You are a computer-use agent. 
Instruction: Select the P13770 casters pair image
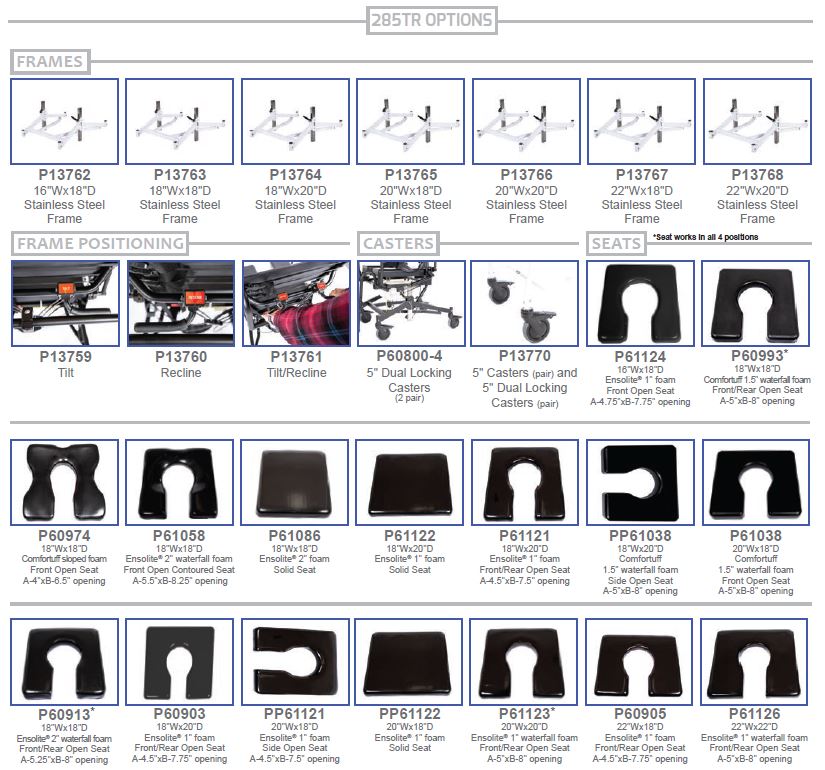point(525,304)
